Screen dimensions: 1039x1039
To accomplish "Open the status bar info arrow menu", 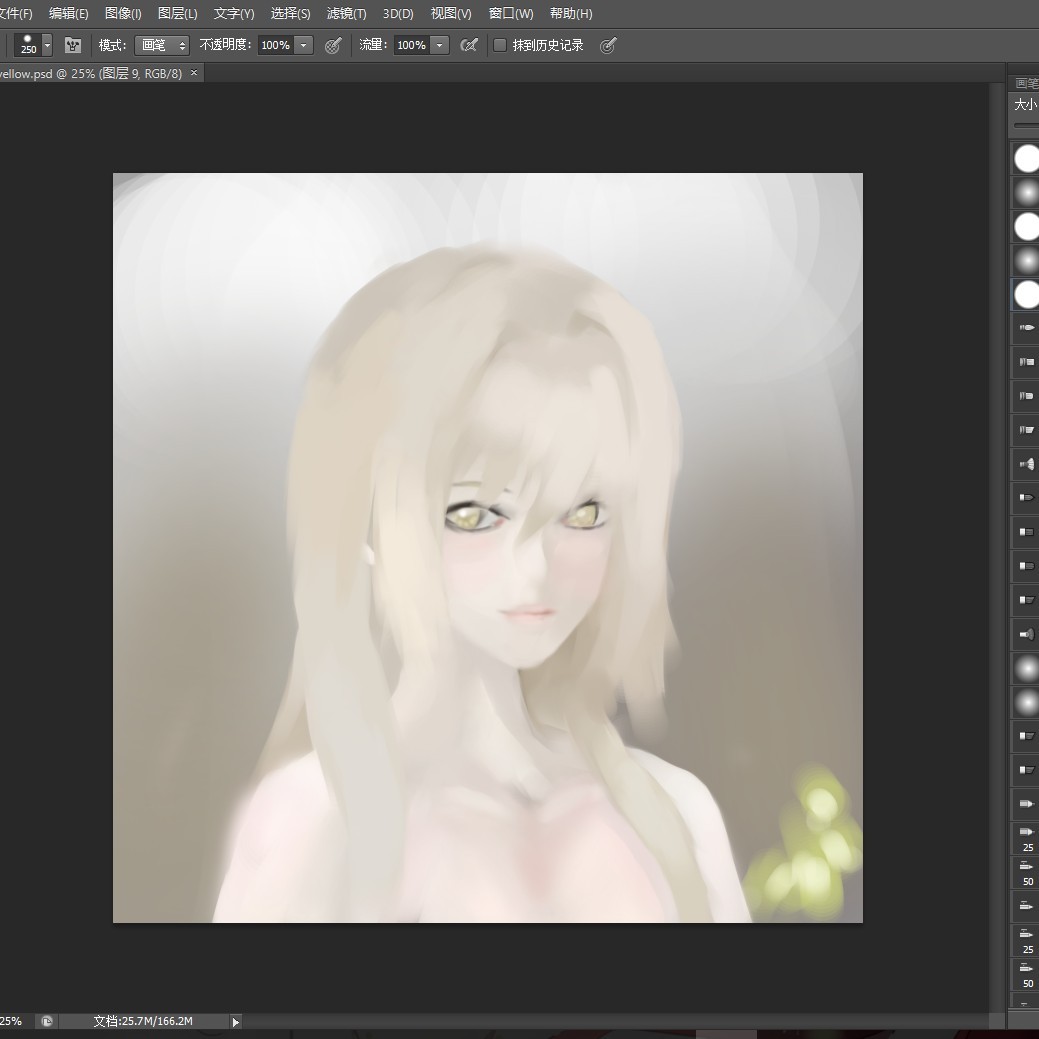I will coord(236,1021).
